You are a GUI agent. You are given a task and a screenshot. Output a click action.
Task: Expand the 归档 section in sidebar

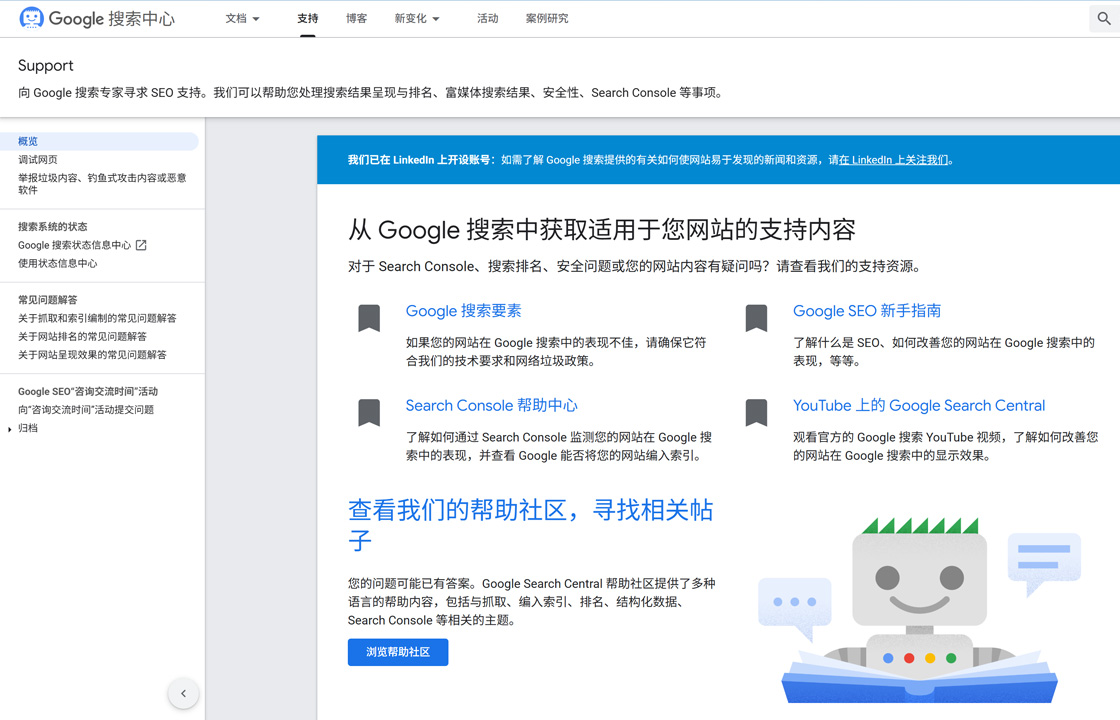[9, 429]
